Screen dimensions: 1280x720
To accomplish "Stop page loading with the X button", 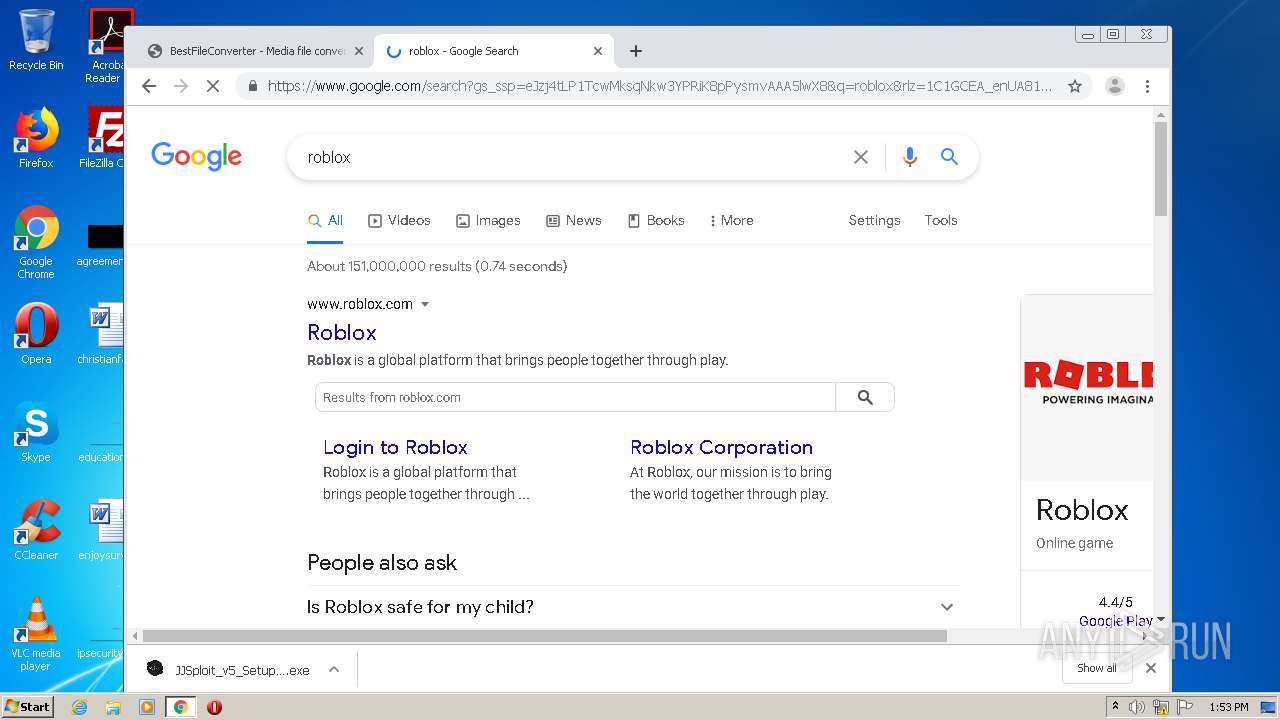I will (212, 86).
